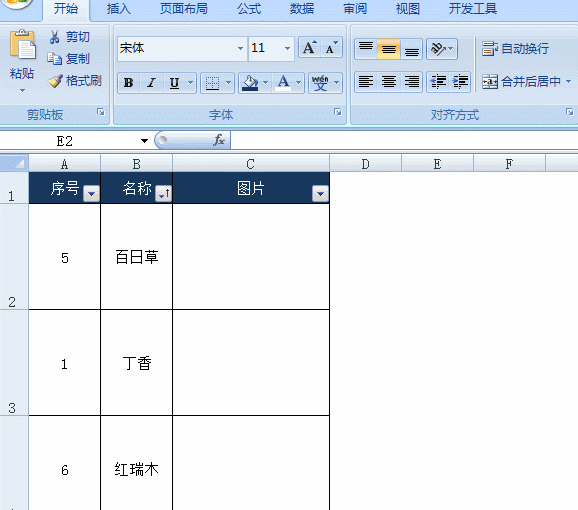Screen dimensions: 578x510
Task: Switch to 页面布局 tab
Action: coord(184,8)
